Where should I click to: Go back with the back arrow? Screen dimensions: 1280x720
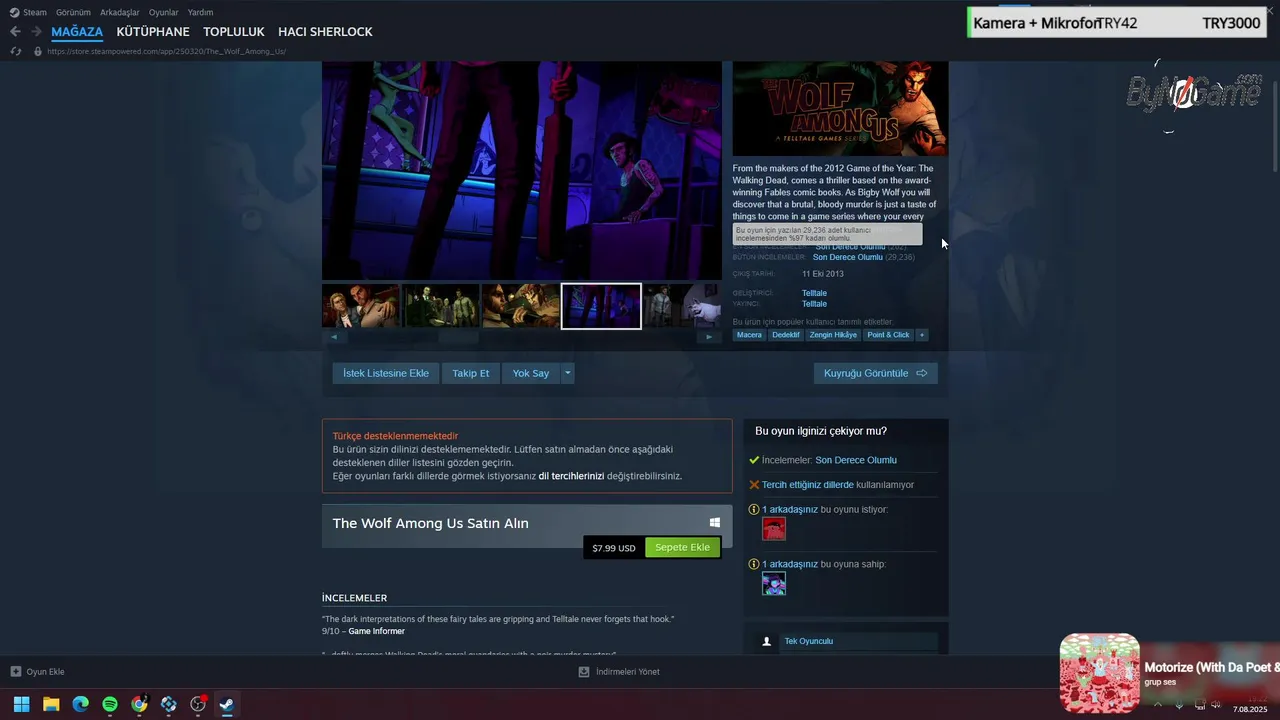15,32
